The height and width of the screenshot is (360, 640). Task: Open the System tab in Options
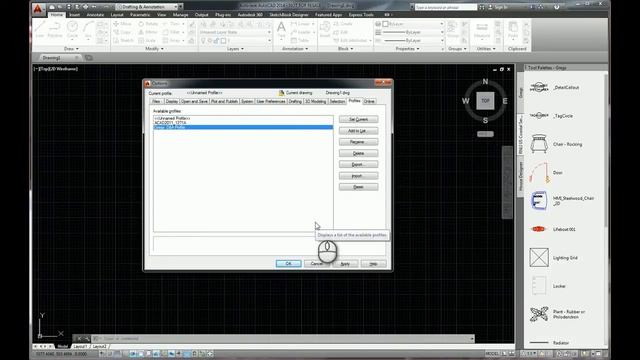[247, 101]
